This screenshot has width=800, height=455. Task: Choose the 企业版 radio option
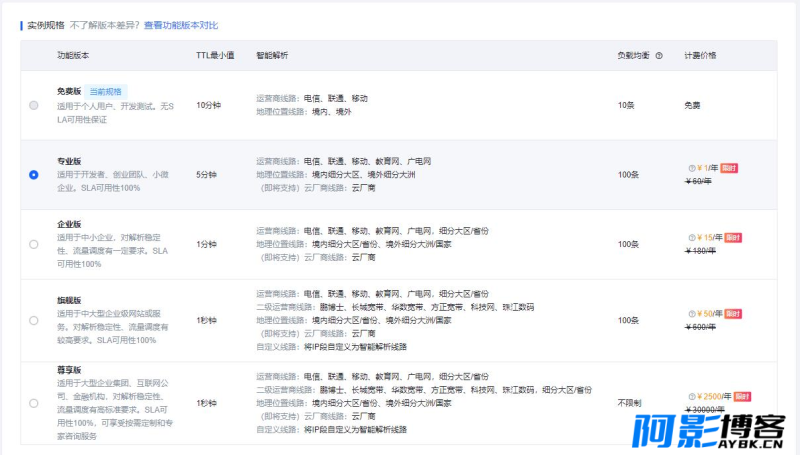pos(34,244)
